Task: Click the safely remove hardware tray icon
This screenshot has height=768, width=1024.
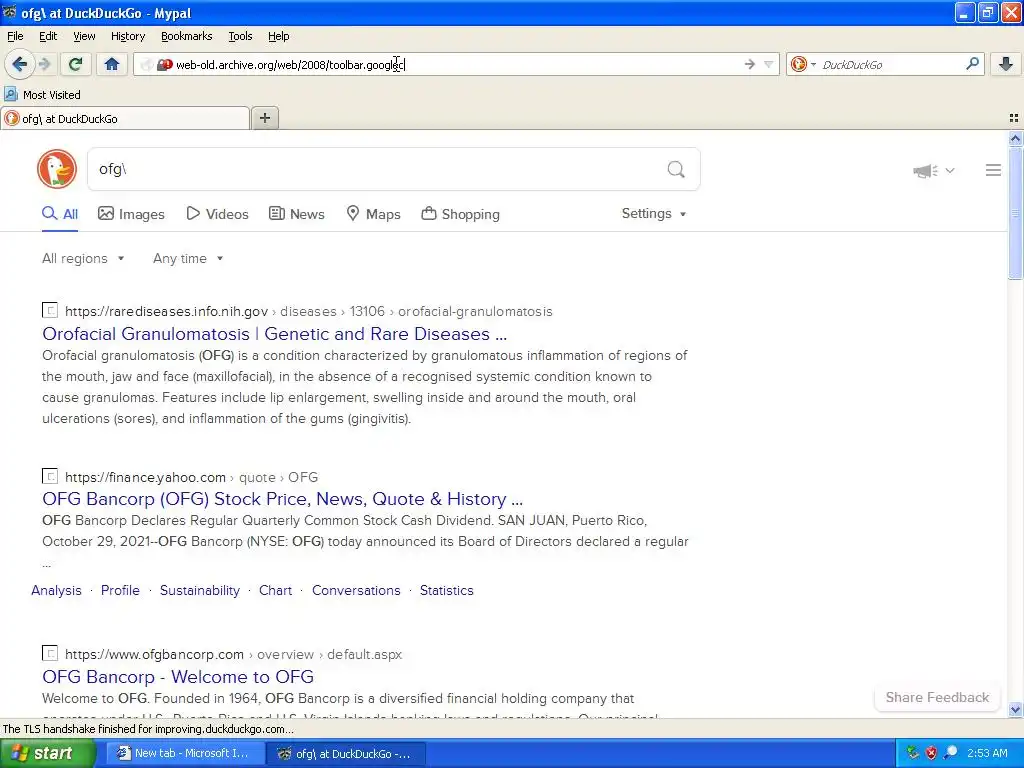Action: coord(912,754)
